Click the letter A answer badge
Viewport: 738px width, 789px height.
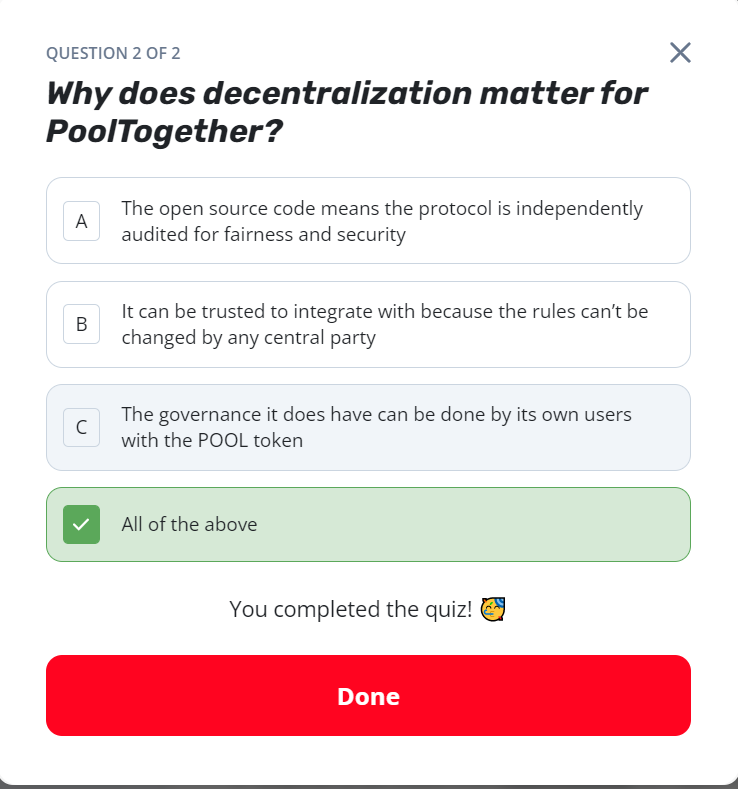point(81,221)
